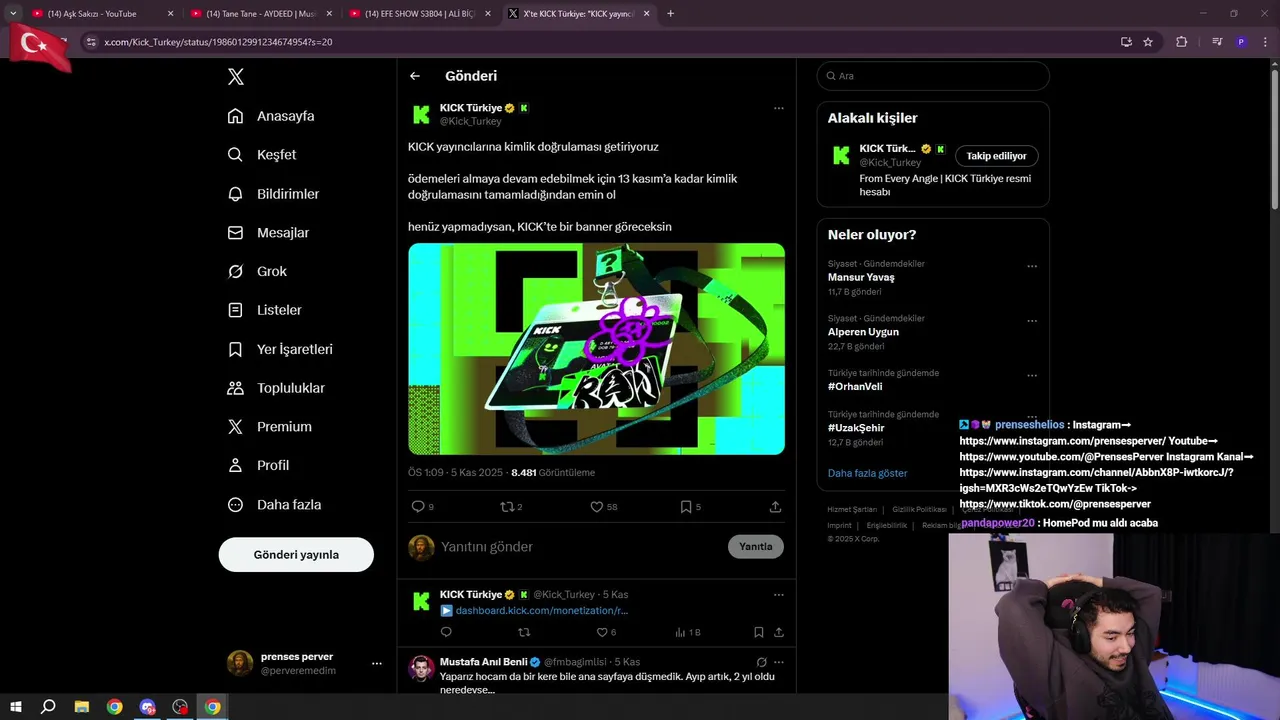Open options for #OrhanVeli trend
This screenshot has height=720, width=1280.
[x=1032, y=376]
